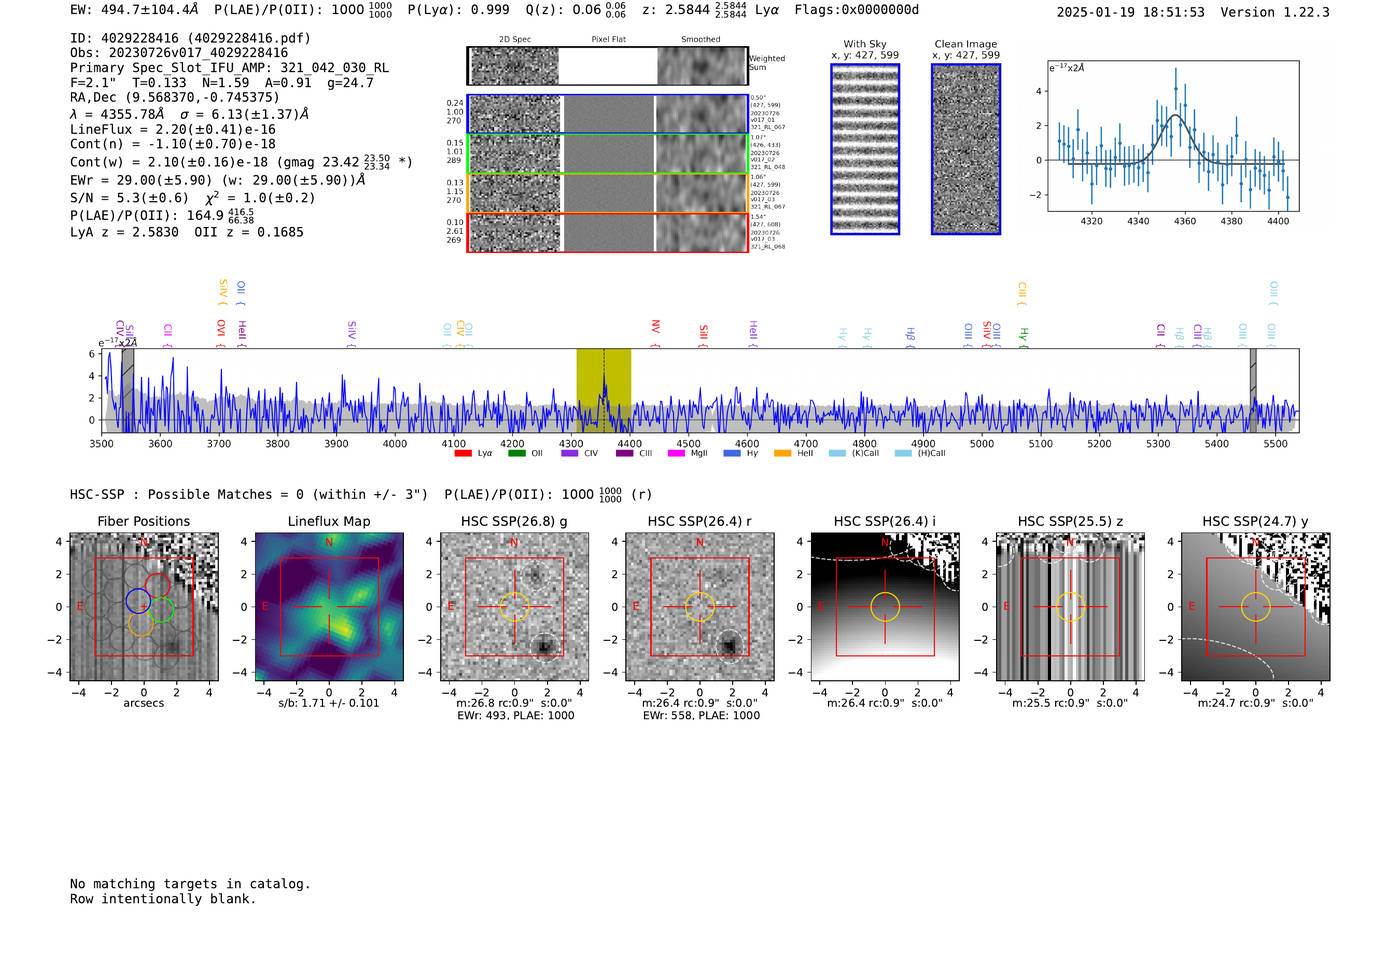This screenshot has width=1400, height=953.
Task: Open the With Sky cutout image
Action: point(865,149)
